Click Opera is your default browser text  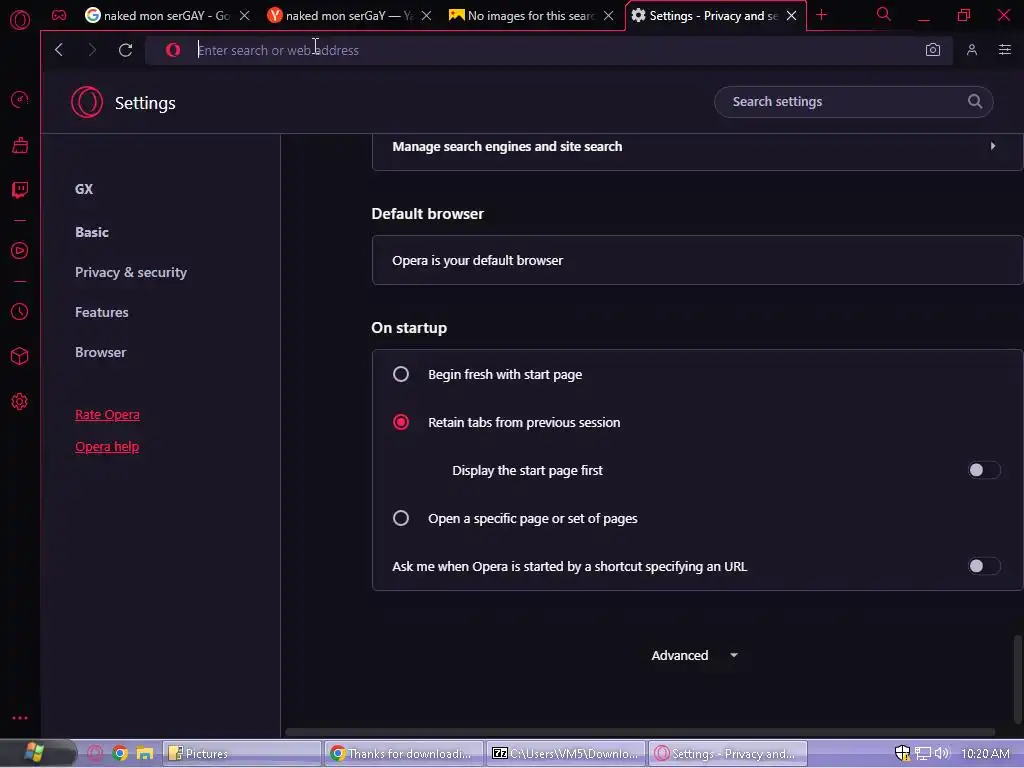coord(477,260)
